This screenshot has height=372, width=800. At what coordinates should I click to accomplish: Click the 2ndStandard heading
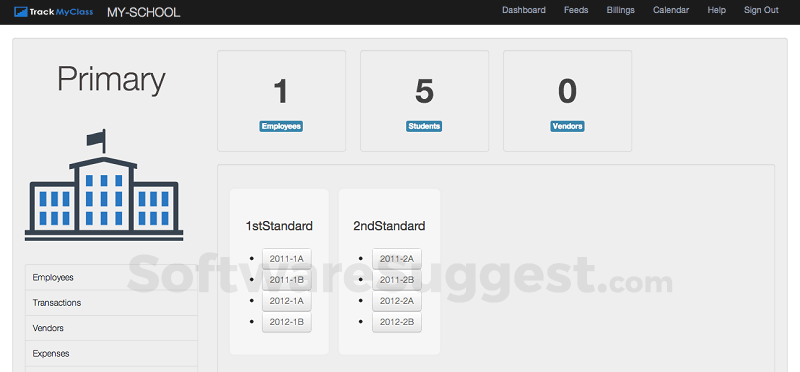(x=389, y=226)
